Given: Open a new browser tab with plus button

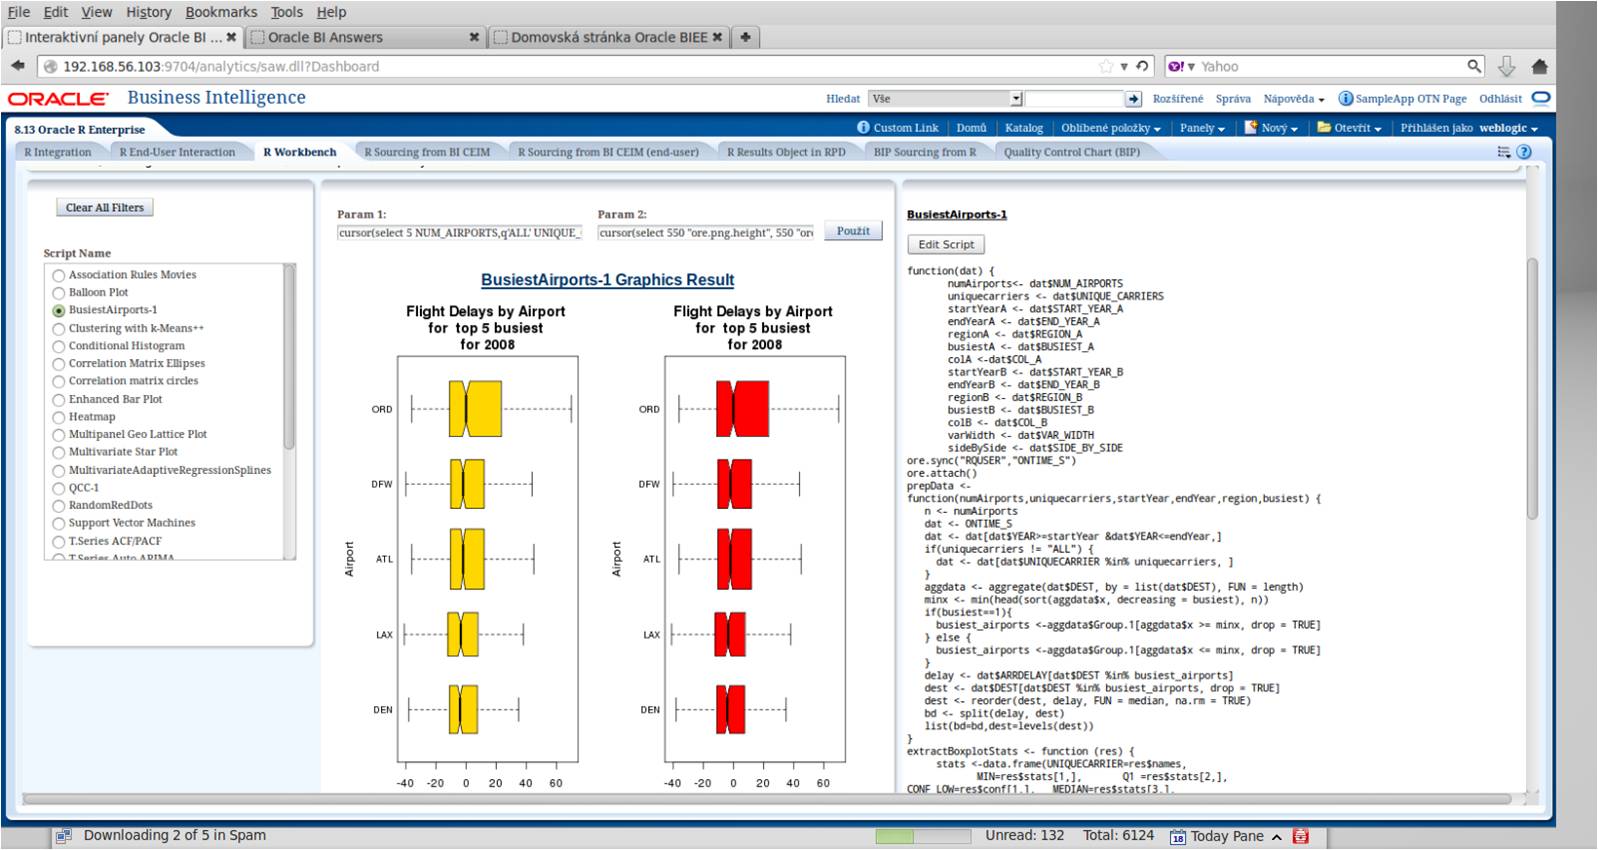Looking at the screenshot, I should [x=745, y=37].
